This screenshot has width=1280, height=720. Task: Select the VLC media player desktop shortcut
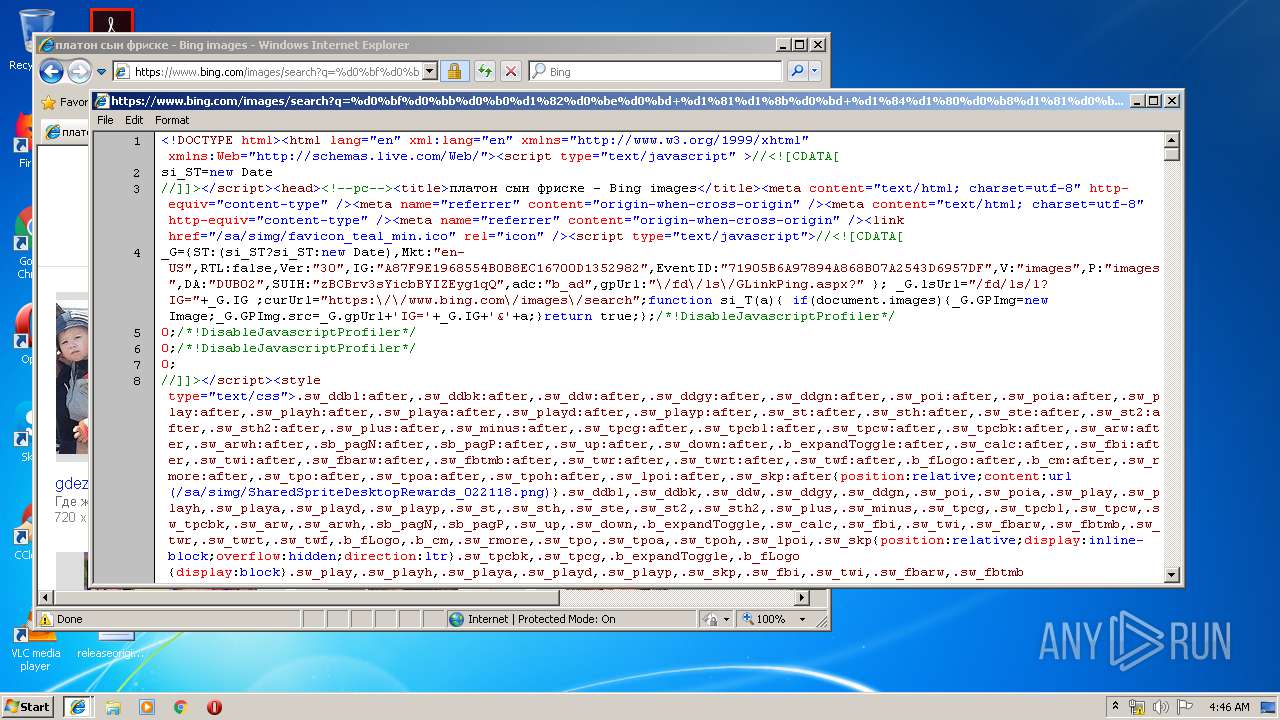[36, 648]
